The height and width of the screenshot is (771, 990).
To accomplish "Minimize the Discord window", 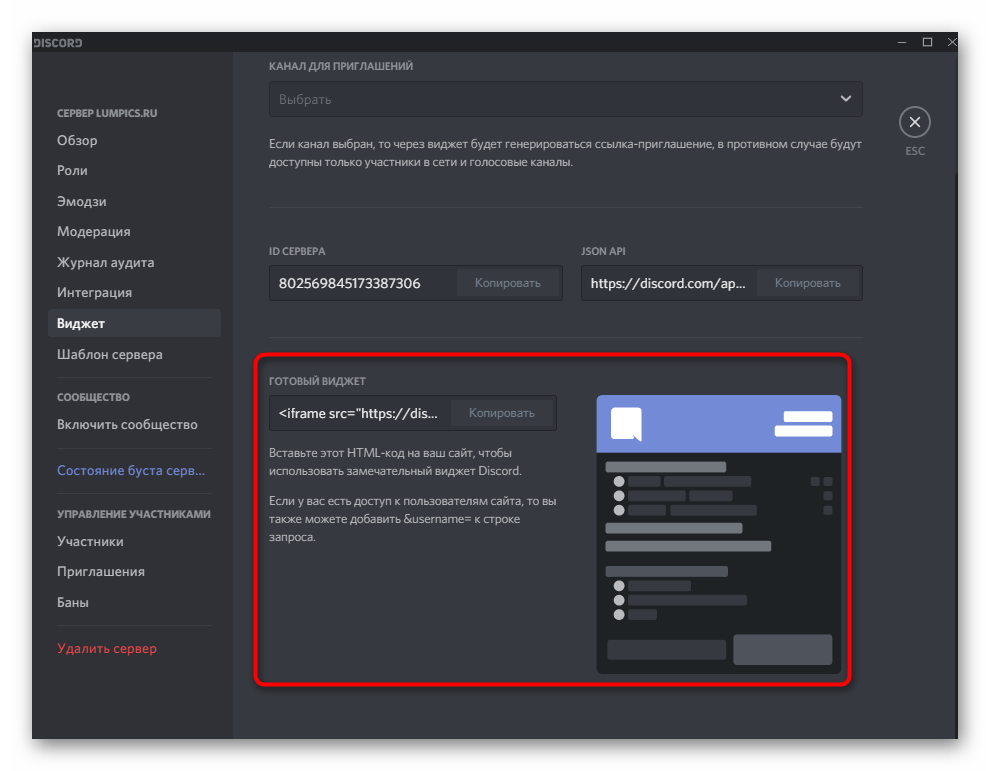I will [x=902, y=42].
